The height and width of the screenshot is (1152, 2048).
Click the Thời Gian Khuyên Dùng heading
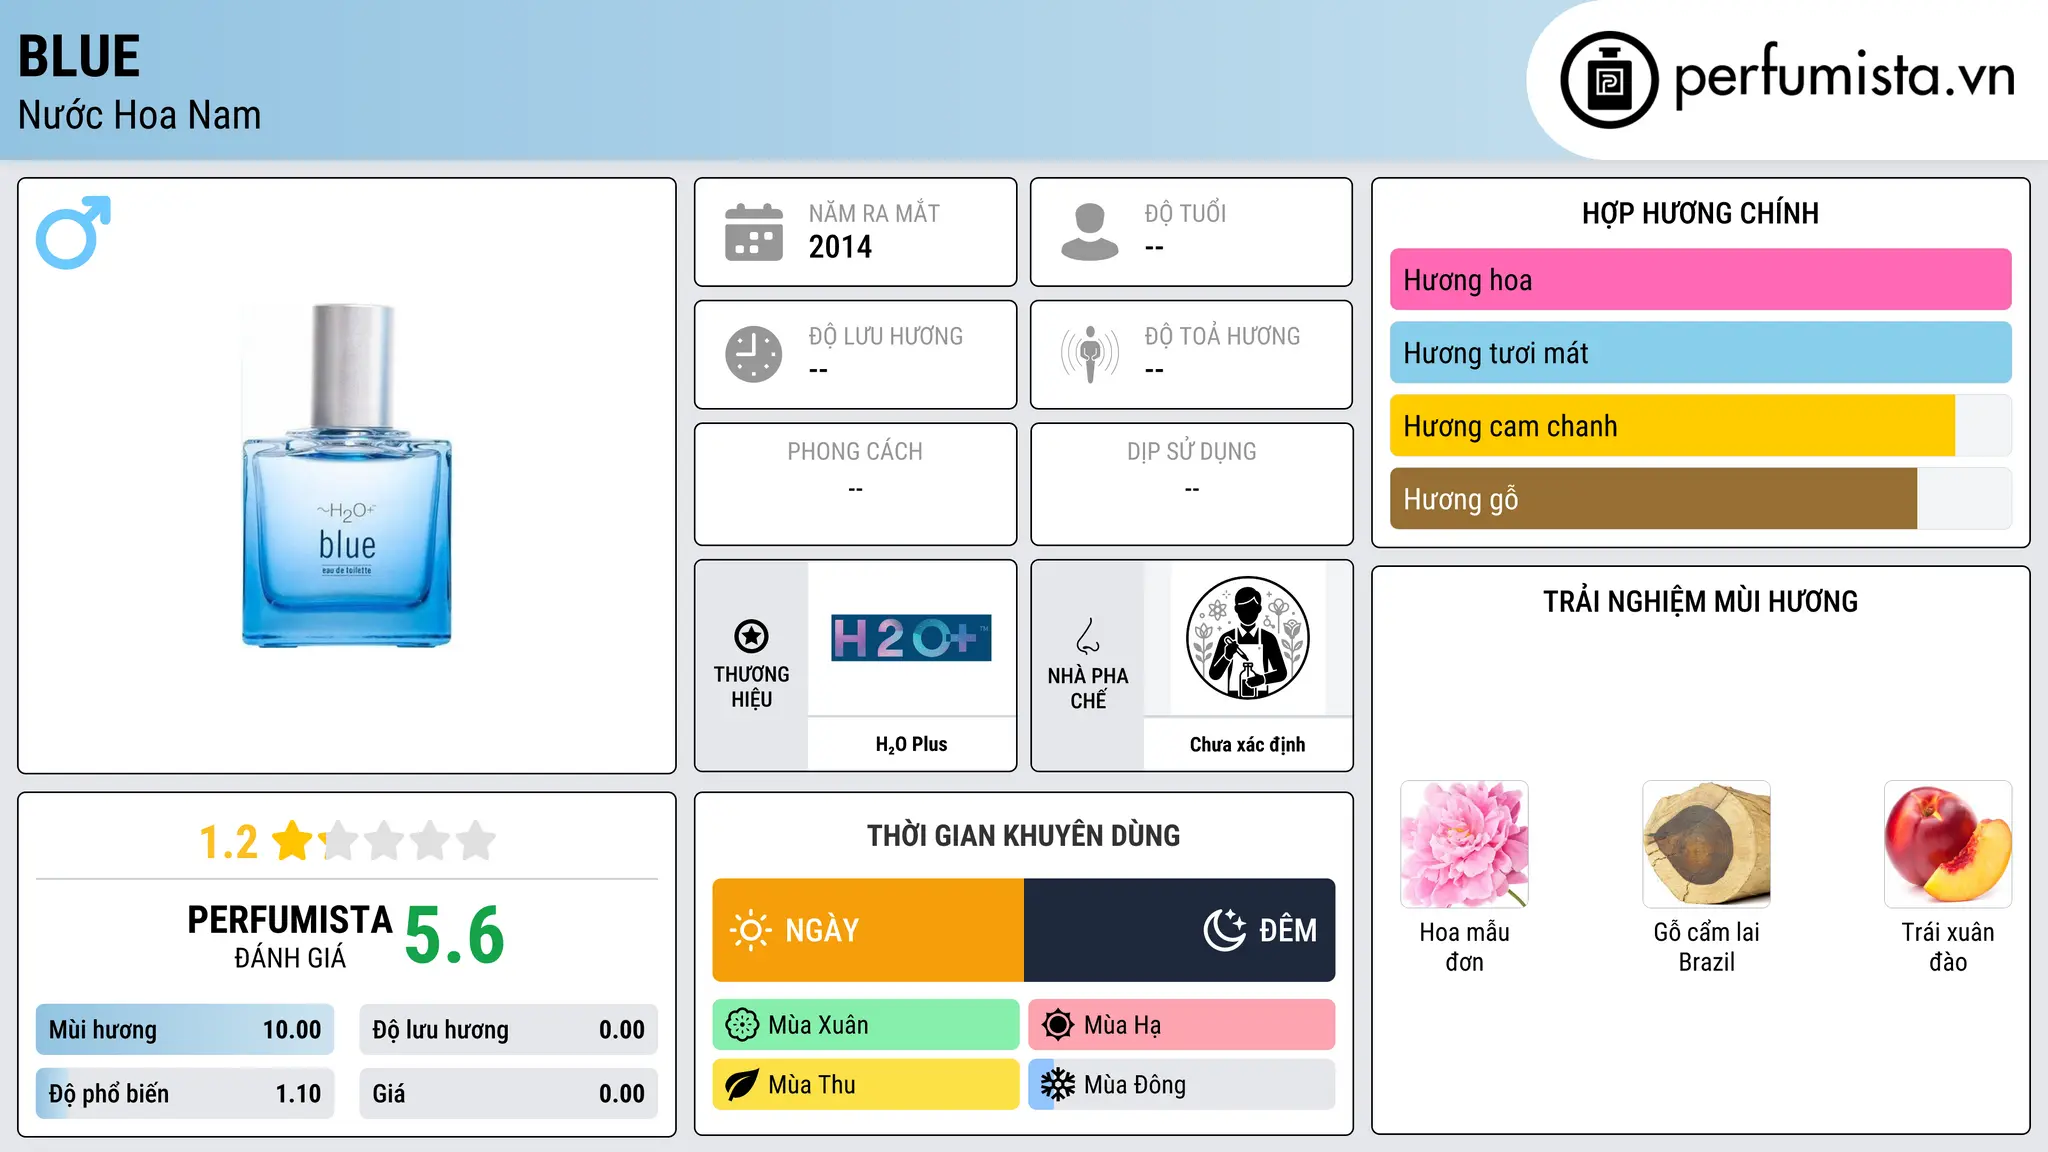pyautogui.click(x=1023, y=835)
